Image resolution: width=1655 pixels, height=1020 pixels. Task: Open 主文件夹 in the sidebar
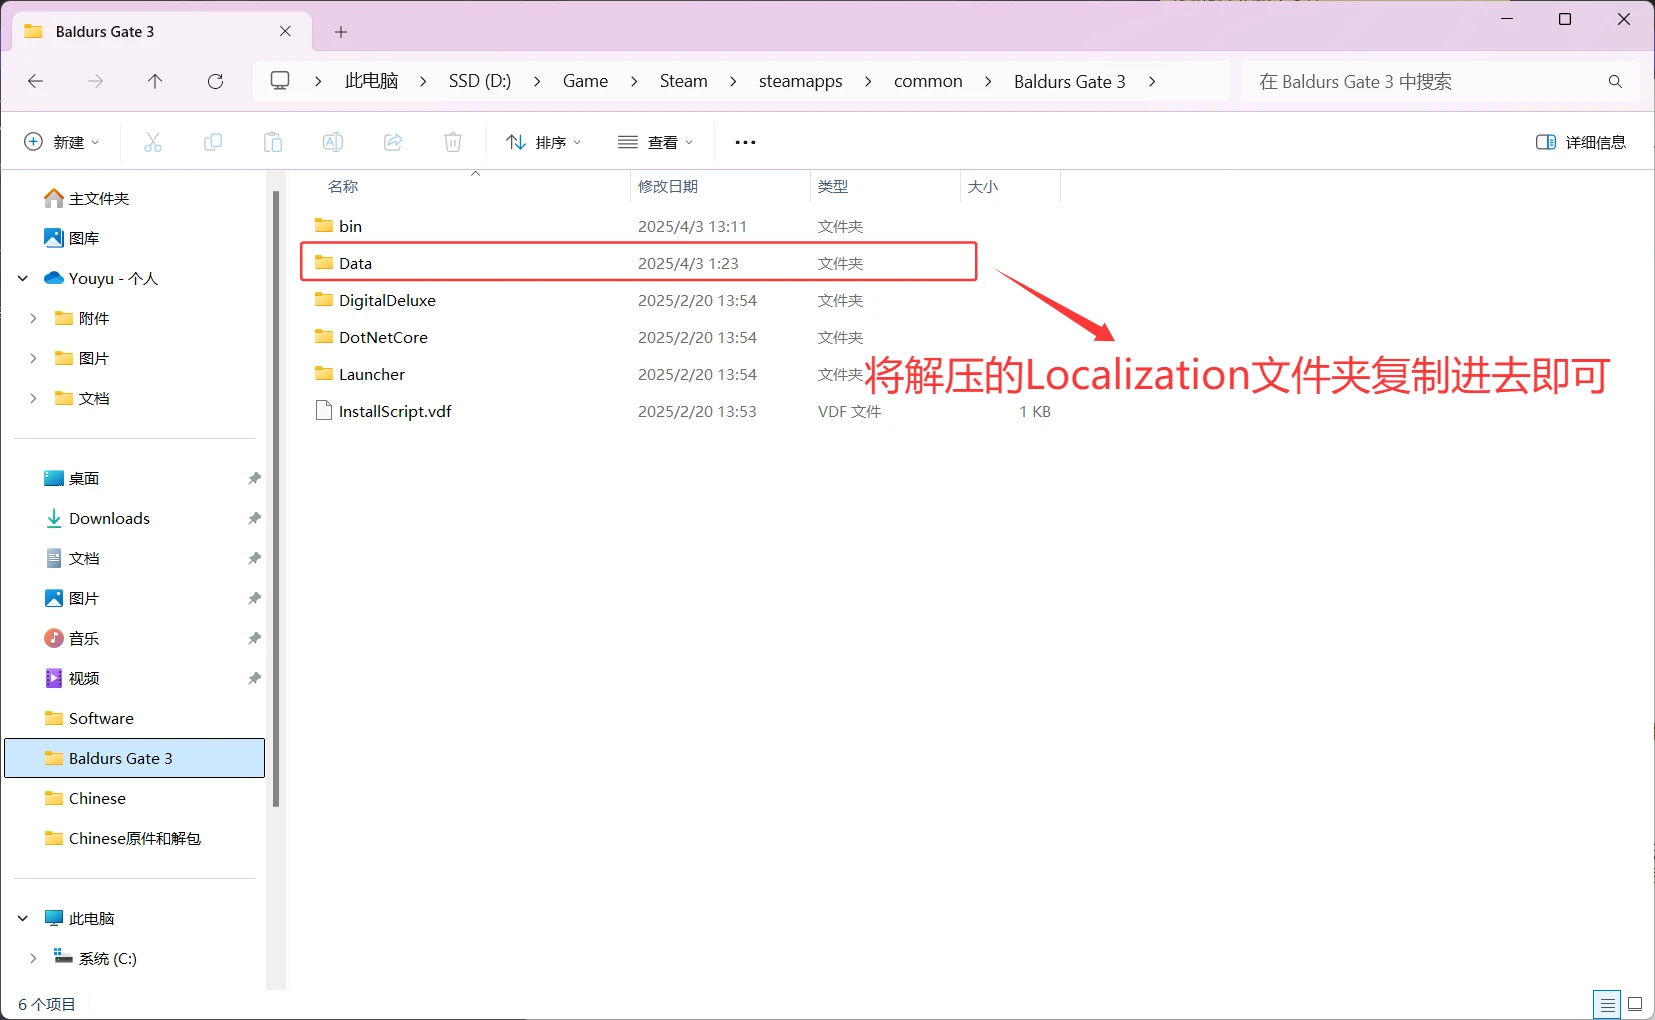[x=87, y=198]
